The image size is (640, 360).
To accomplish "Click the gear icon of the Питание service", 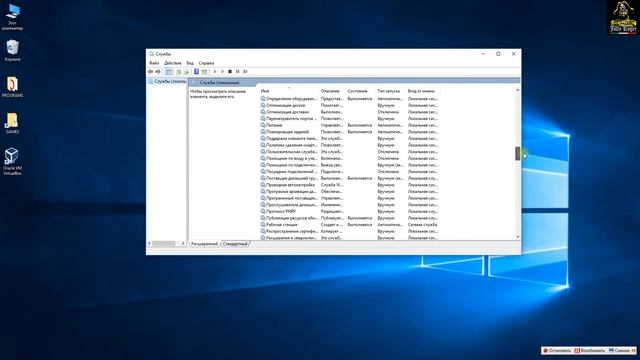I will 263,125.
